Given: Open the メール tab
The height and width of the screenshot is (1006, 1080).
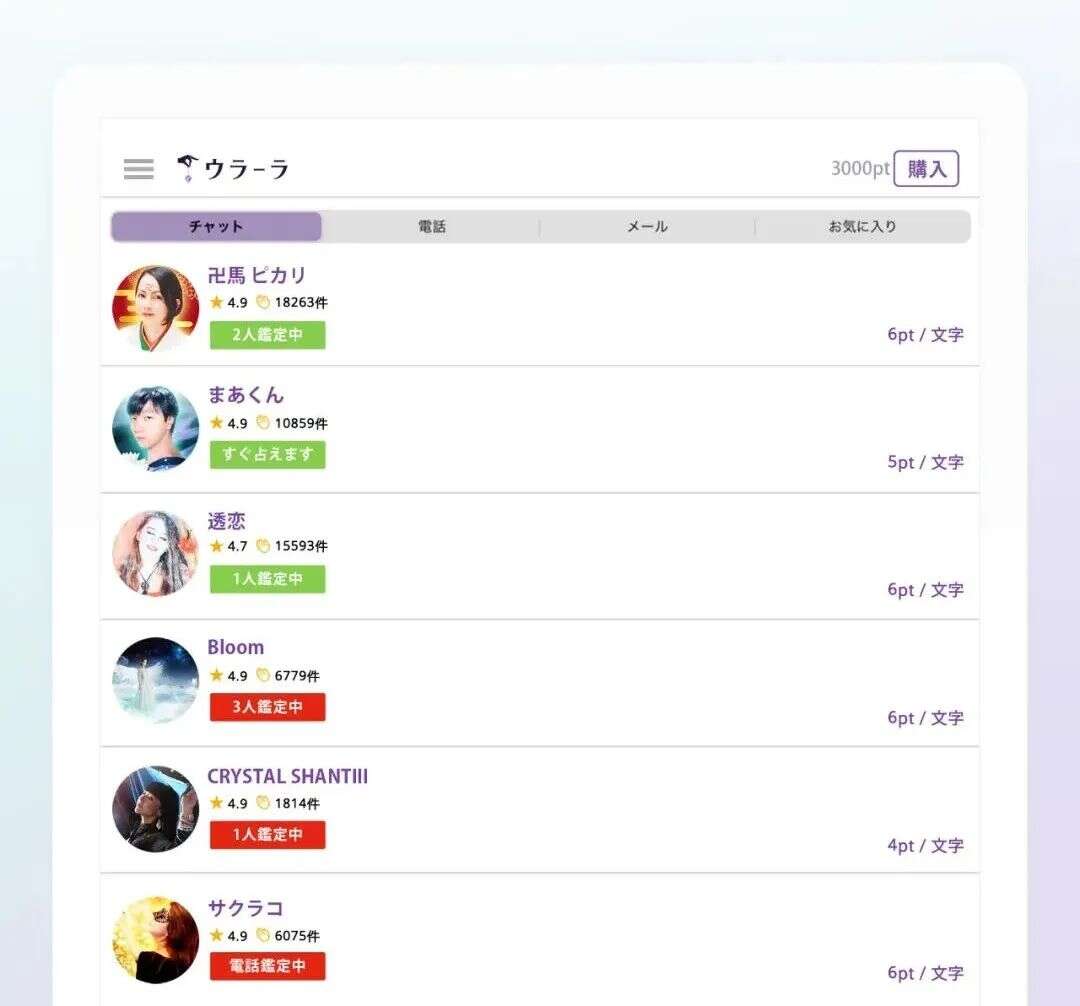Looking at the screenshot, I should point(647,226).
